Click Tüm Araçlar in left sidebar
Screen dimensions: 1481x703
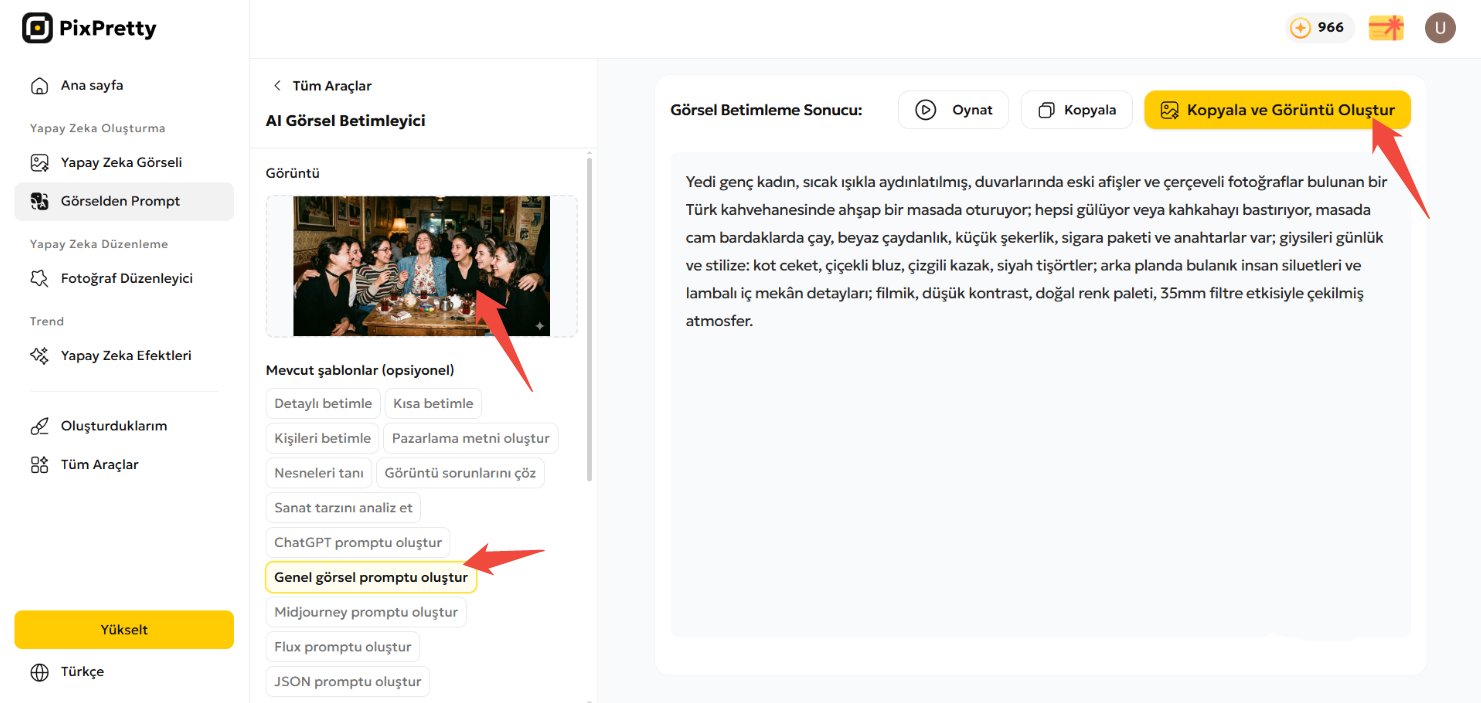click(x=99, y=464)
